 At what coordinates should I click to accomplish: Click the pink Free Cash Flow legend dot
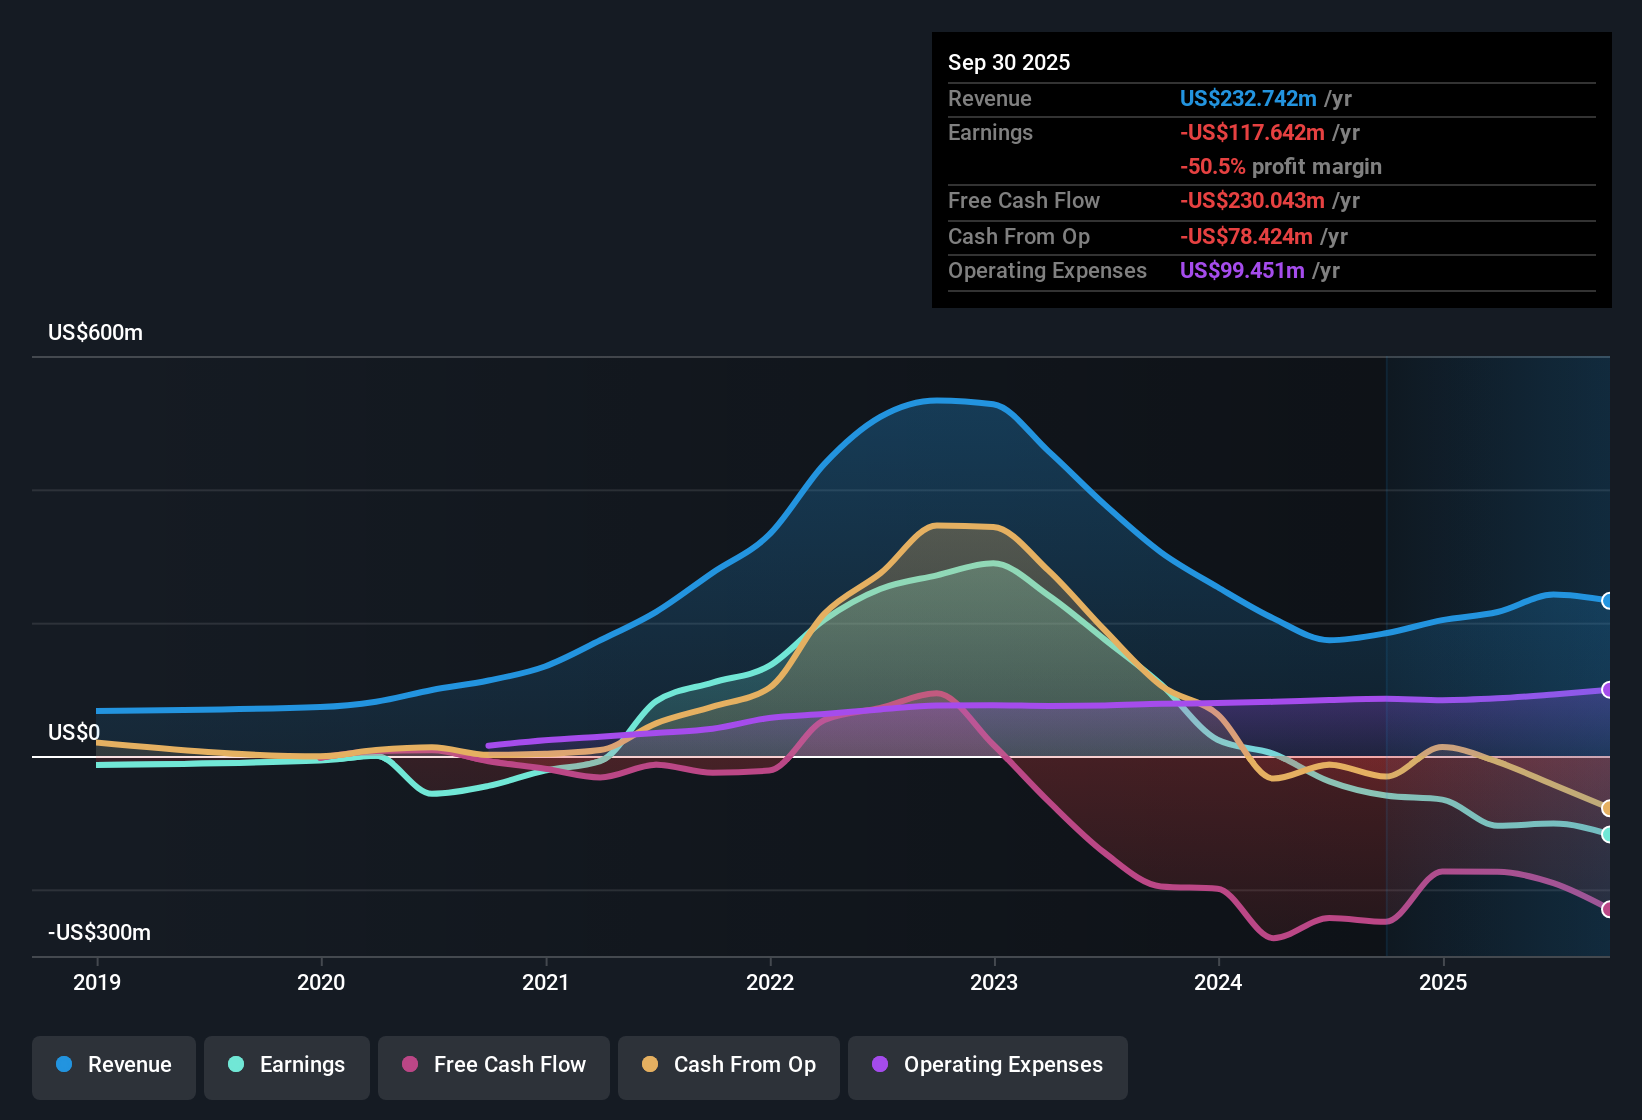409,1065
